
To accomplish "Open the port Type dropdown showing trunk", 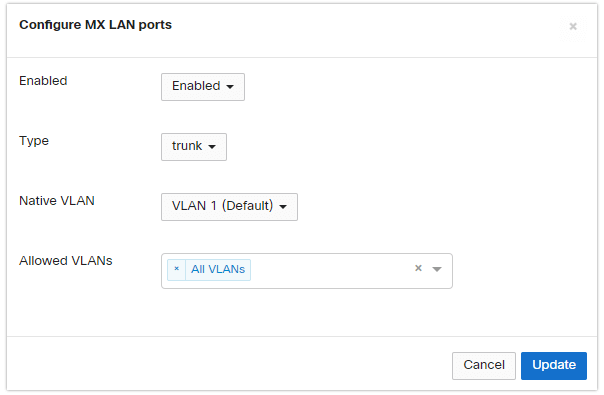I will [x=194, y=147].
